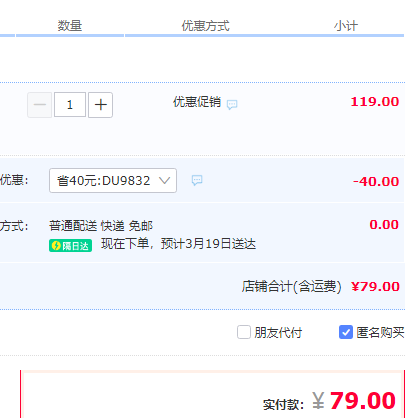Image resolution: width=414 pixels, height=418 pixels.
Task: Click the speech bubble icon next to 优惠促销
Action: tap(232, 105)
